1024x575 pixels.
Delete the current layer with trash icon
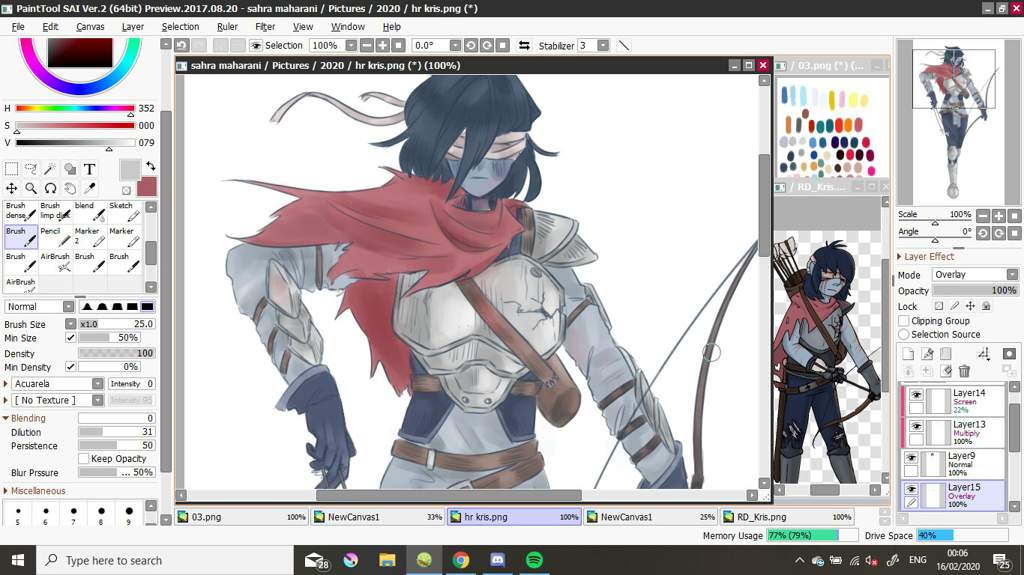point(964,370)
